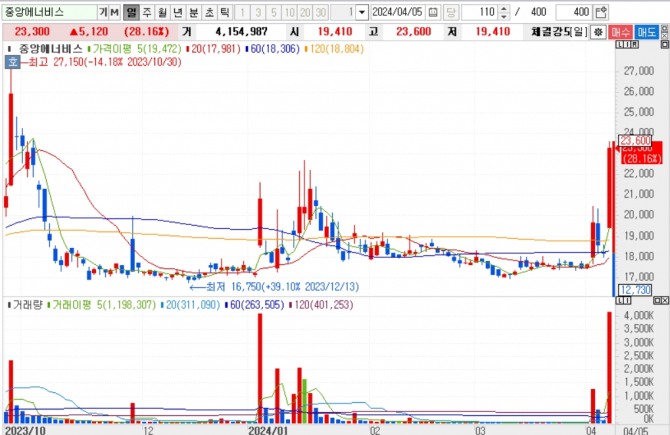This screenshot has width=670, height=435.
Task: Click the 2024/04/05 date field
Action: (x=398, y=12)
